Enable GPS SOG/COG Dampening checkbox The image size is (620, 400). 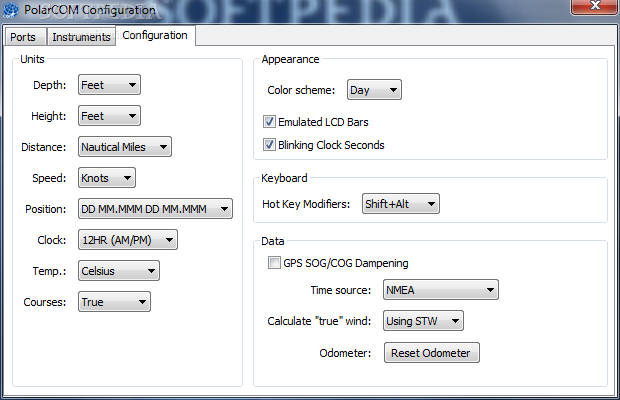point(274,263)
